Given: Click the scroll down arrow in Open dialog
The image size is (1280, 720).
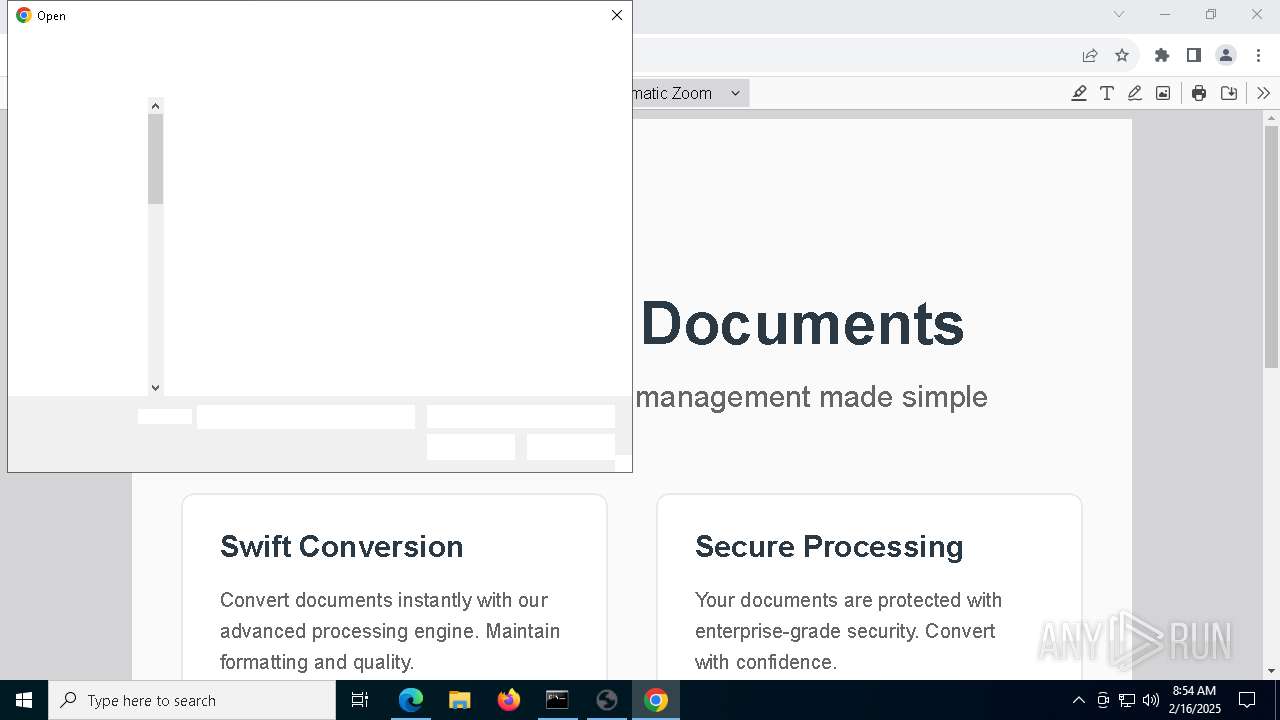Looking at the screenshot, I should pyautogui.click(x=155, y=388).
